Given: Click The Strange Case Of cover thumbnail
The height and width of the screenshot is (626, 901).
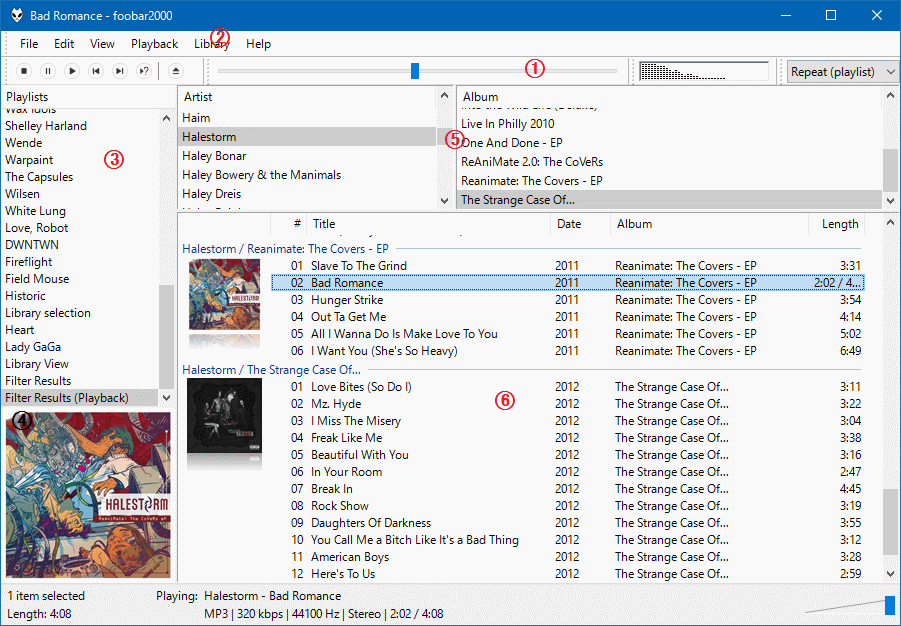Looking at the screenshot, I should [x=224, y=414].
